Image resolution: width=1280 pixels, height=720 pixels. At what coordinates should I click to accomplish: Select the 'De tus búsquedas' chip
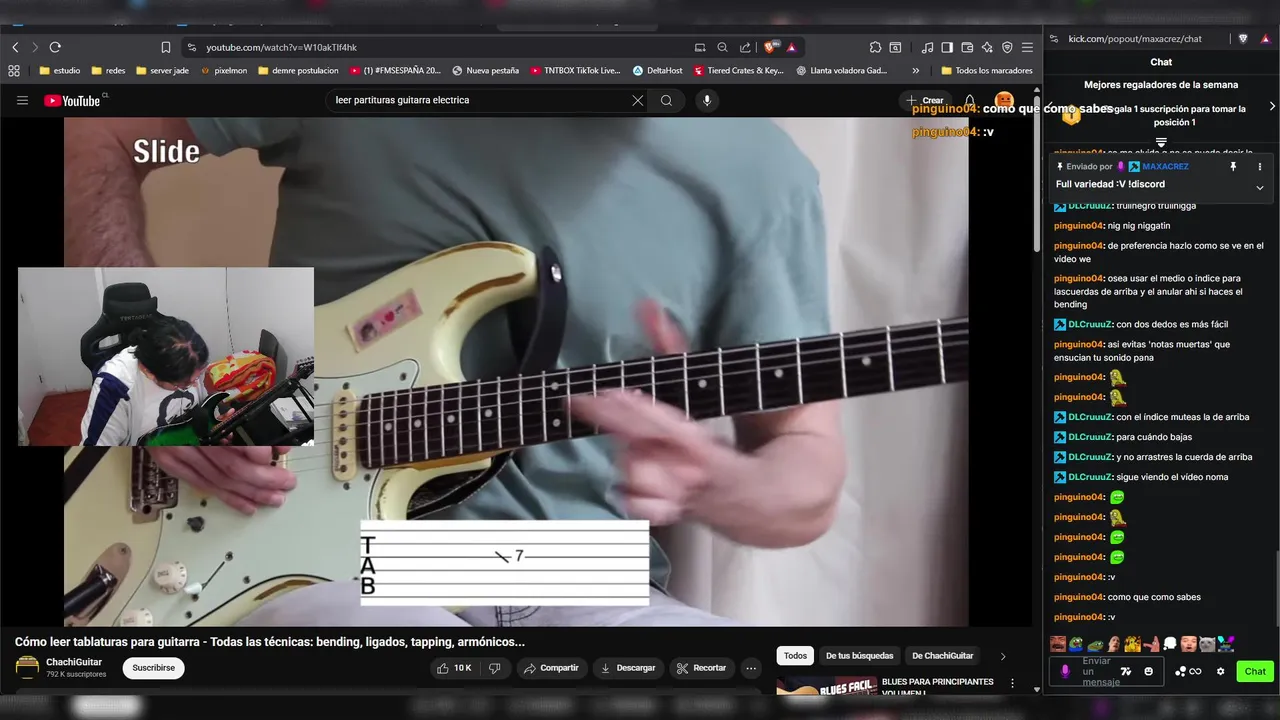coord(859,656)
